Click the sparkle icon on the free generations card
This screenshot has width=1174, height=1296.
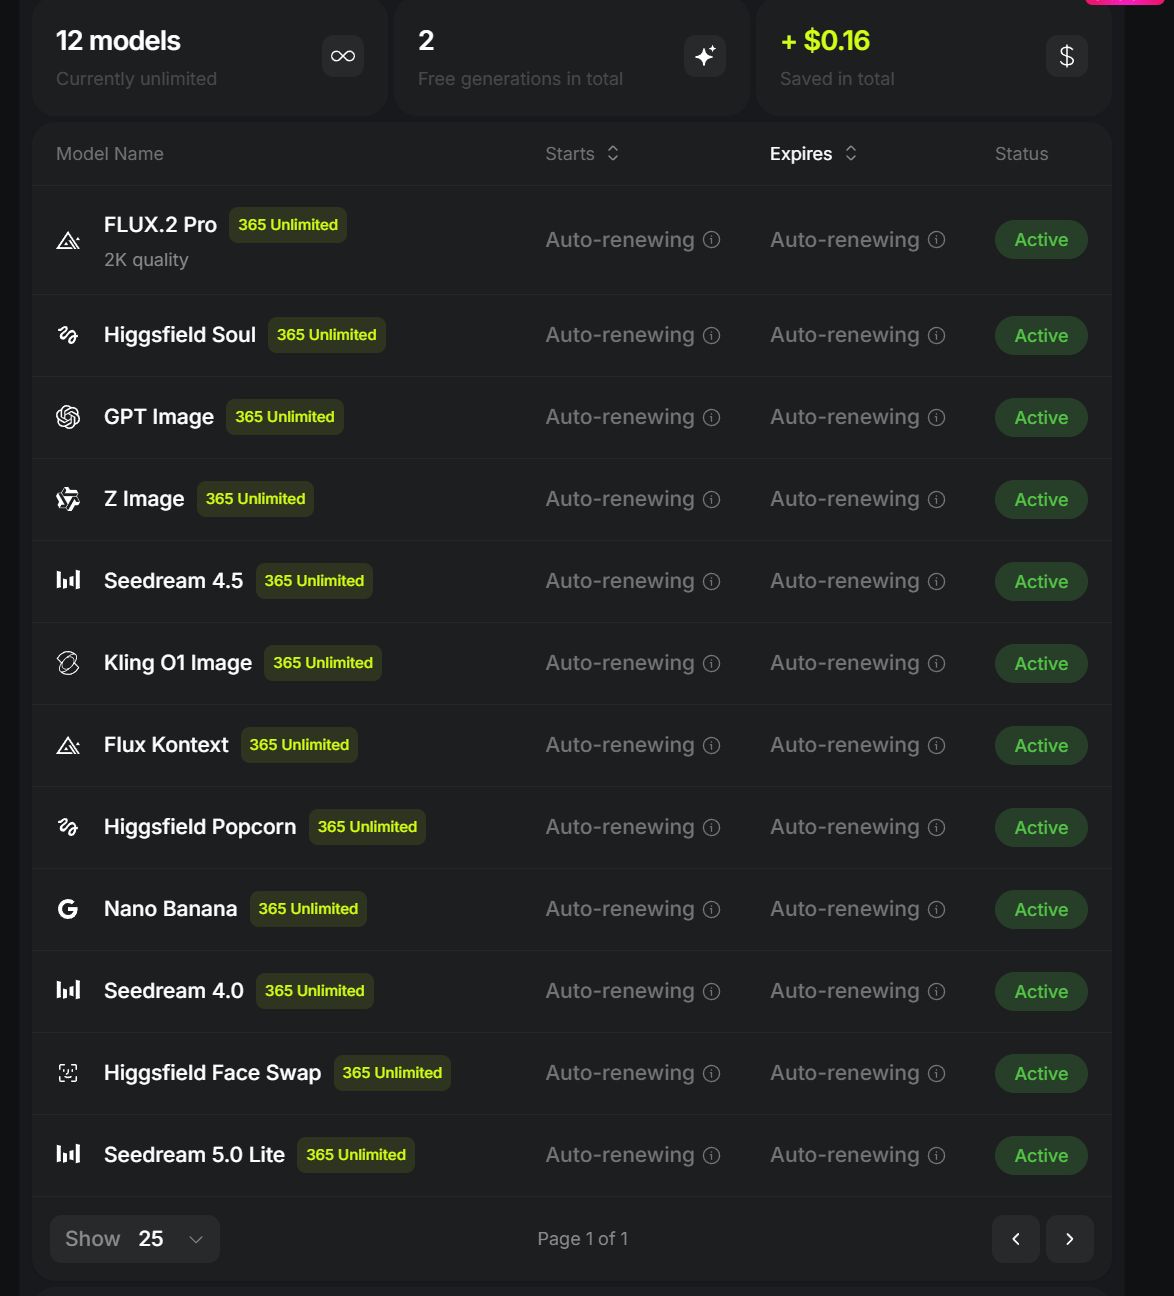pos(705,56)
